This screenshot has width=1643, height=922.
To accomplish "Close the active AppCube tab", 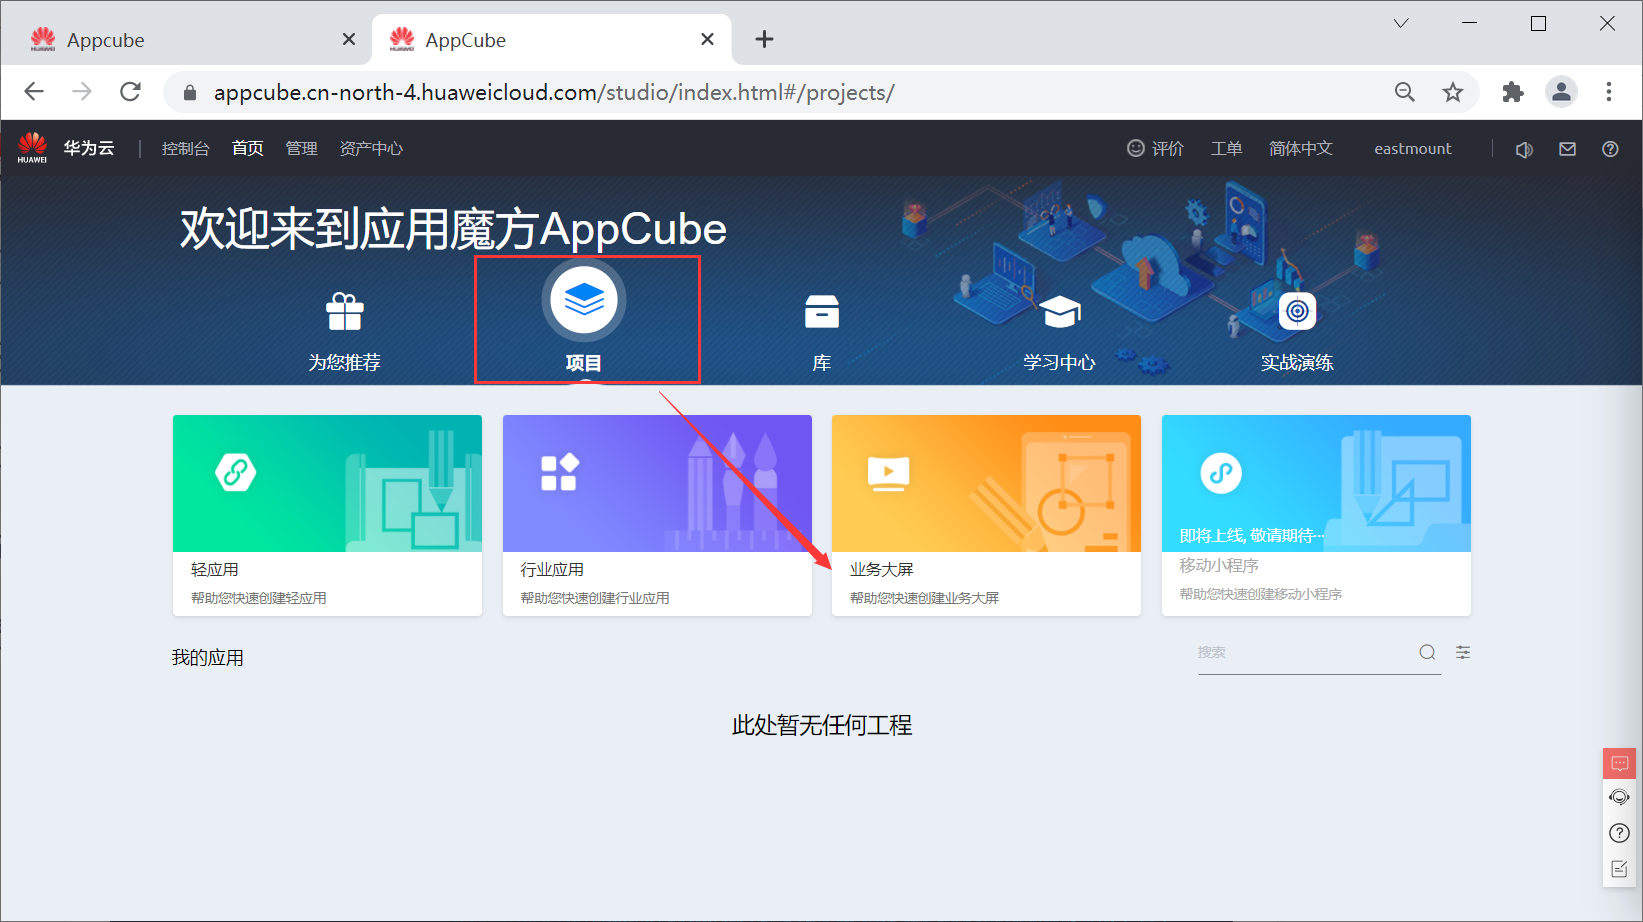I will tap(707, 39).
